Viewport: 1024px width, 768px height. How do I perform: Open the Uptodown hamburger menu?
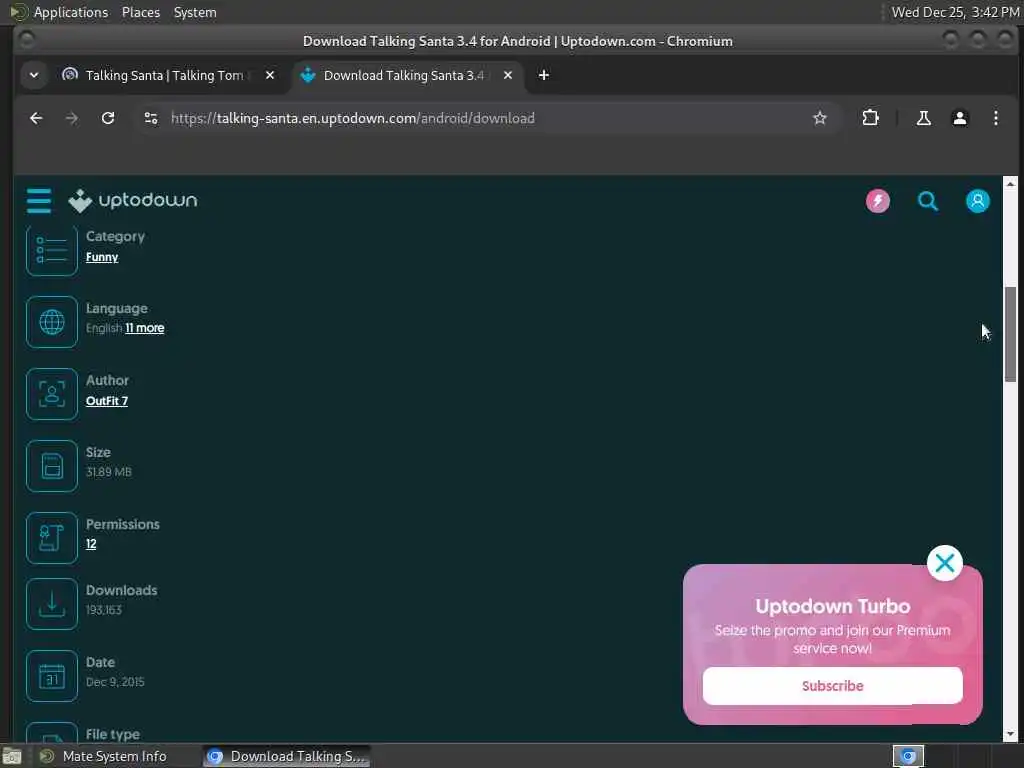[x=39, y=200]
